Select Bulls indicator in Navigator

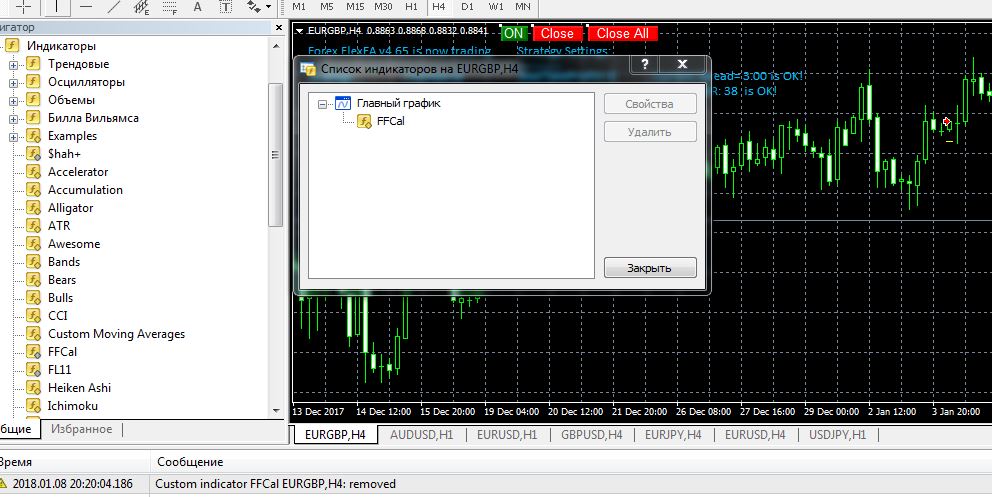point(60,298)
